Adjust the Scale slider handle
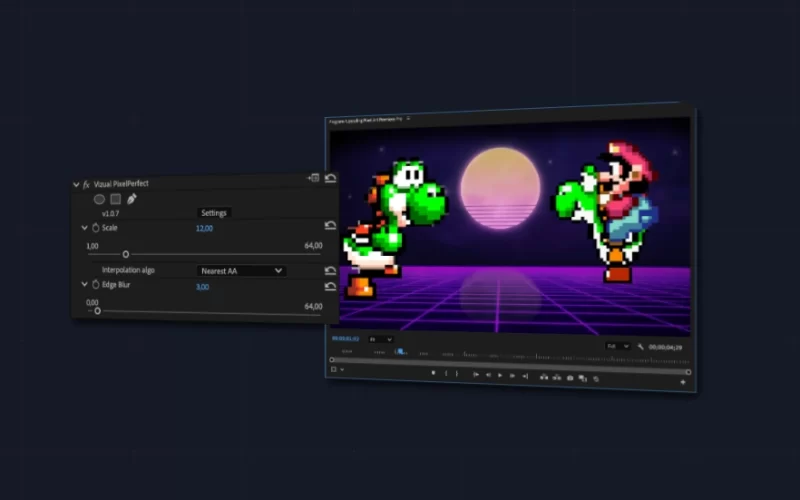 pyautogui.click(x=126, y=254)
